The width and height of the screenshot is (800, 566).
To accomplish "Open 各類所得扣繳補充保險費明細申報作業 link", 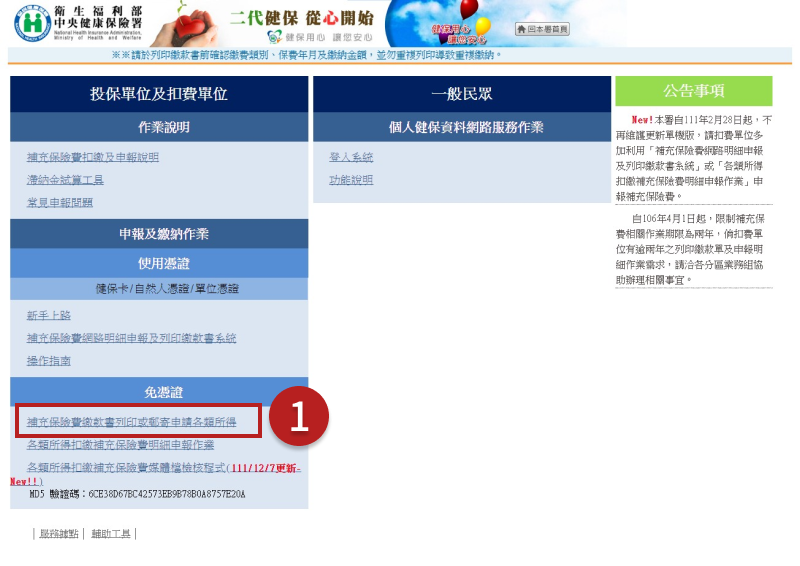I will pos(121,444).
